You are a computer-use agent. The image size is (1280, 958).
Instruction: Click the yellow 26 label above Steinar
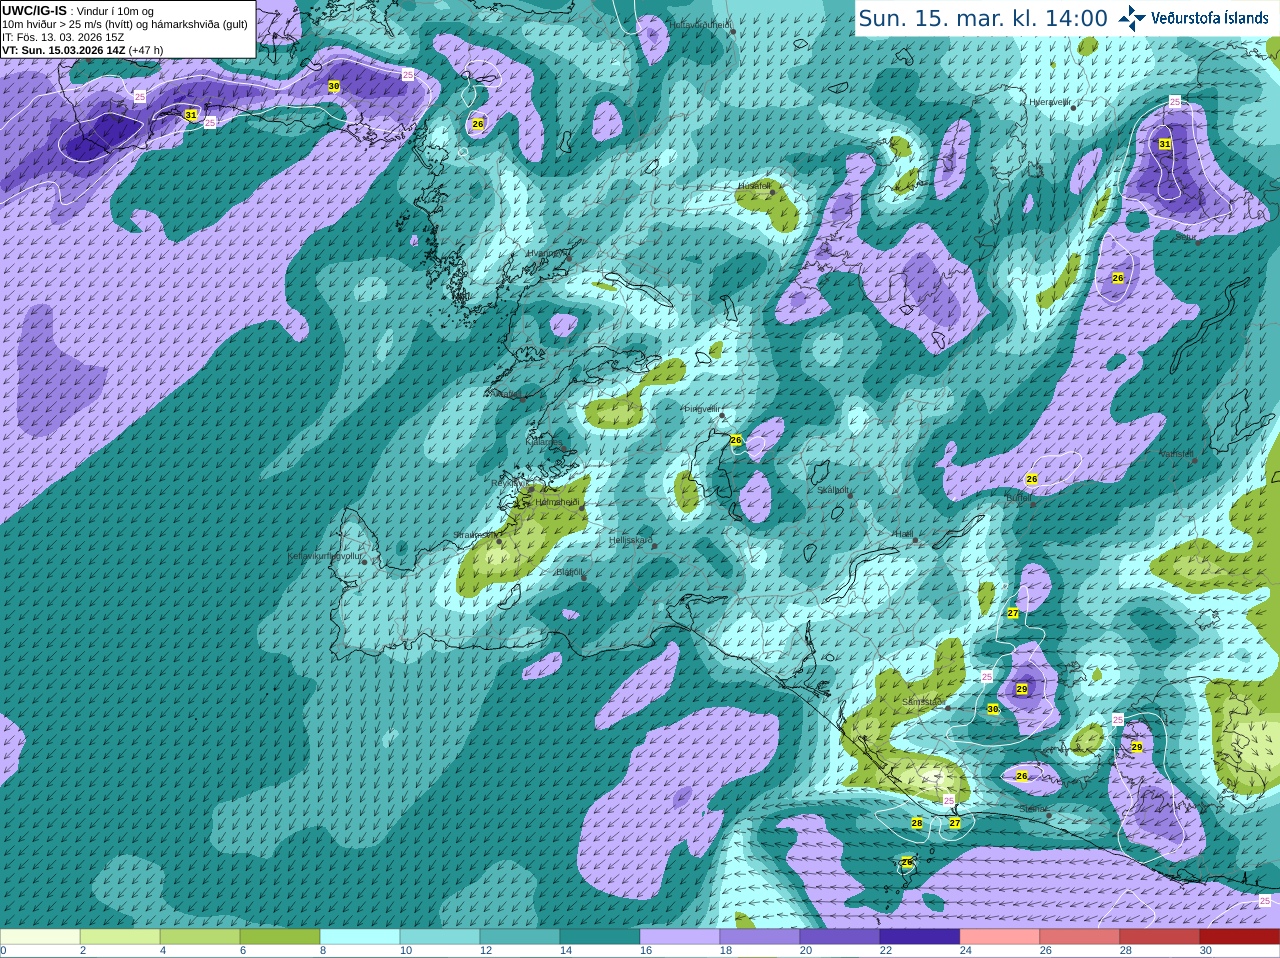pos(1022,776)
